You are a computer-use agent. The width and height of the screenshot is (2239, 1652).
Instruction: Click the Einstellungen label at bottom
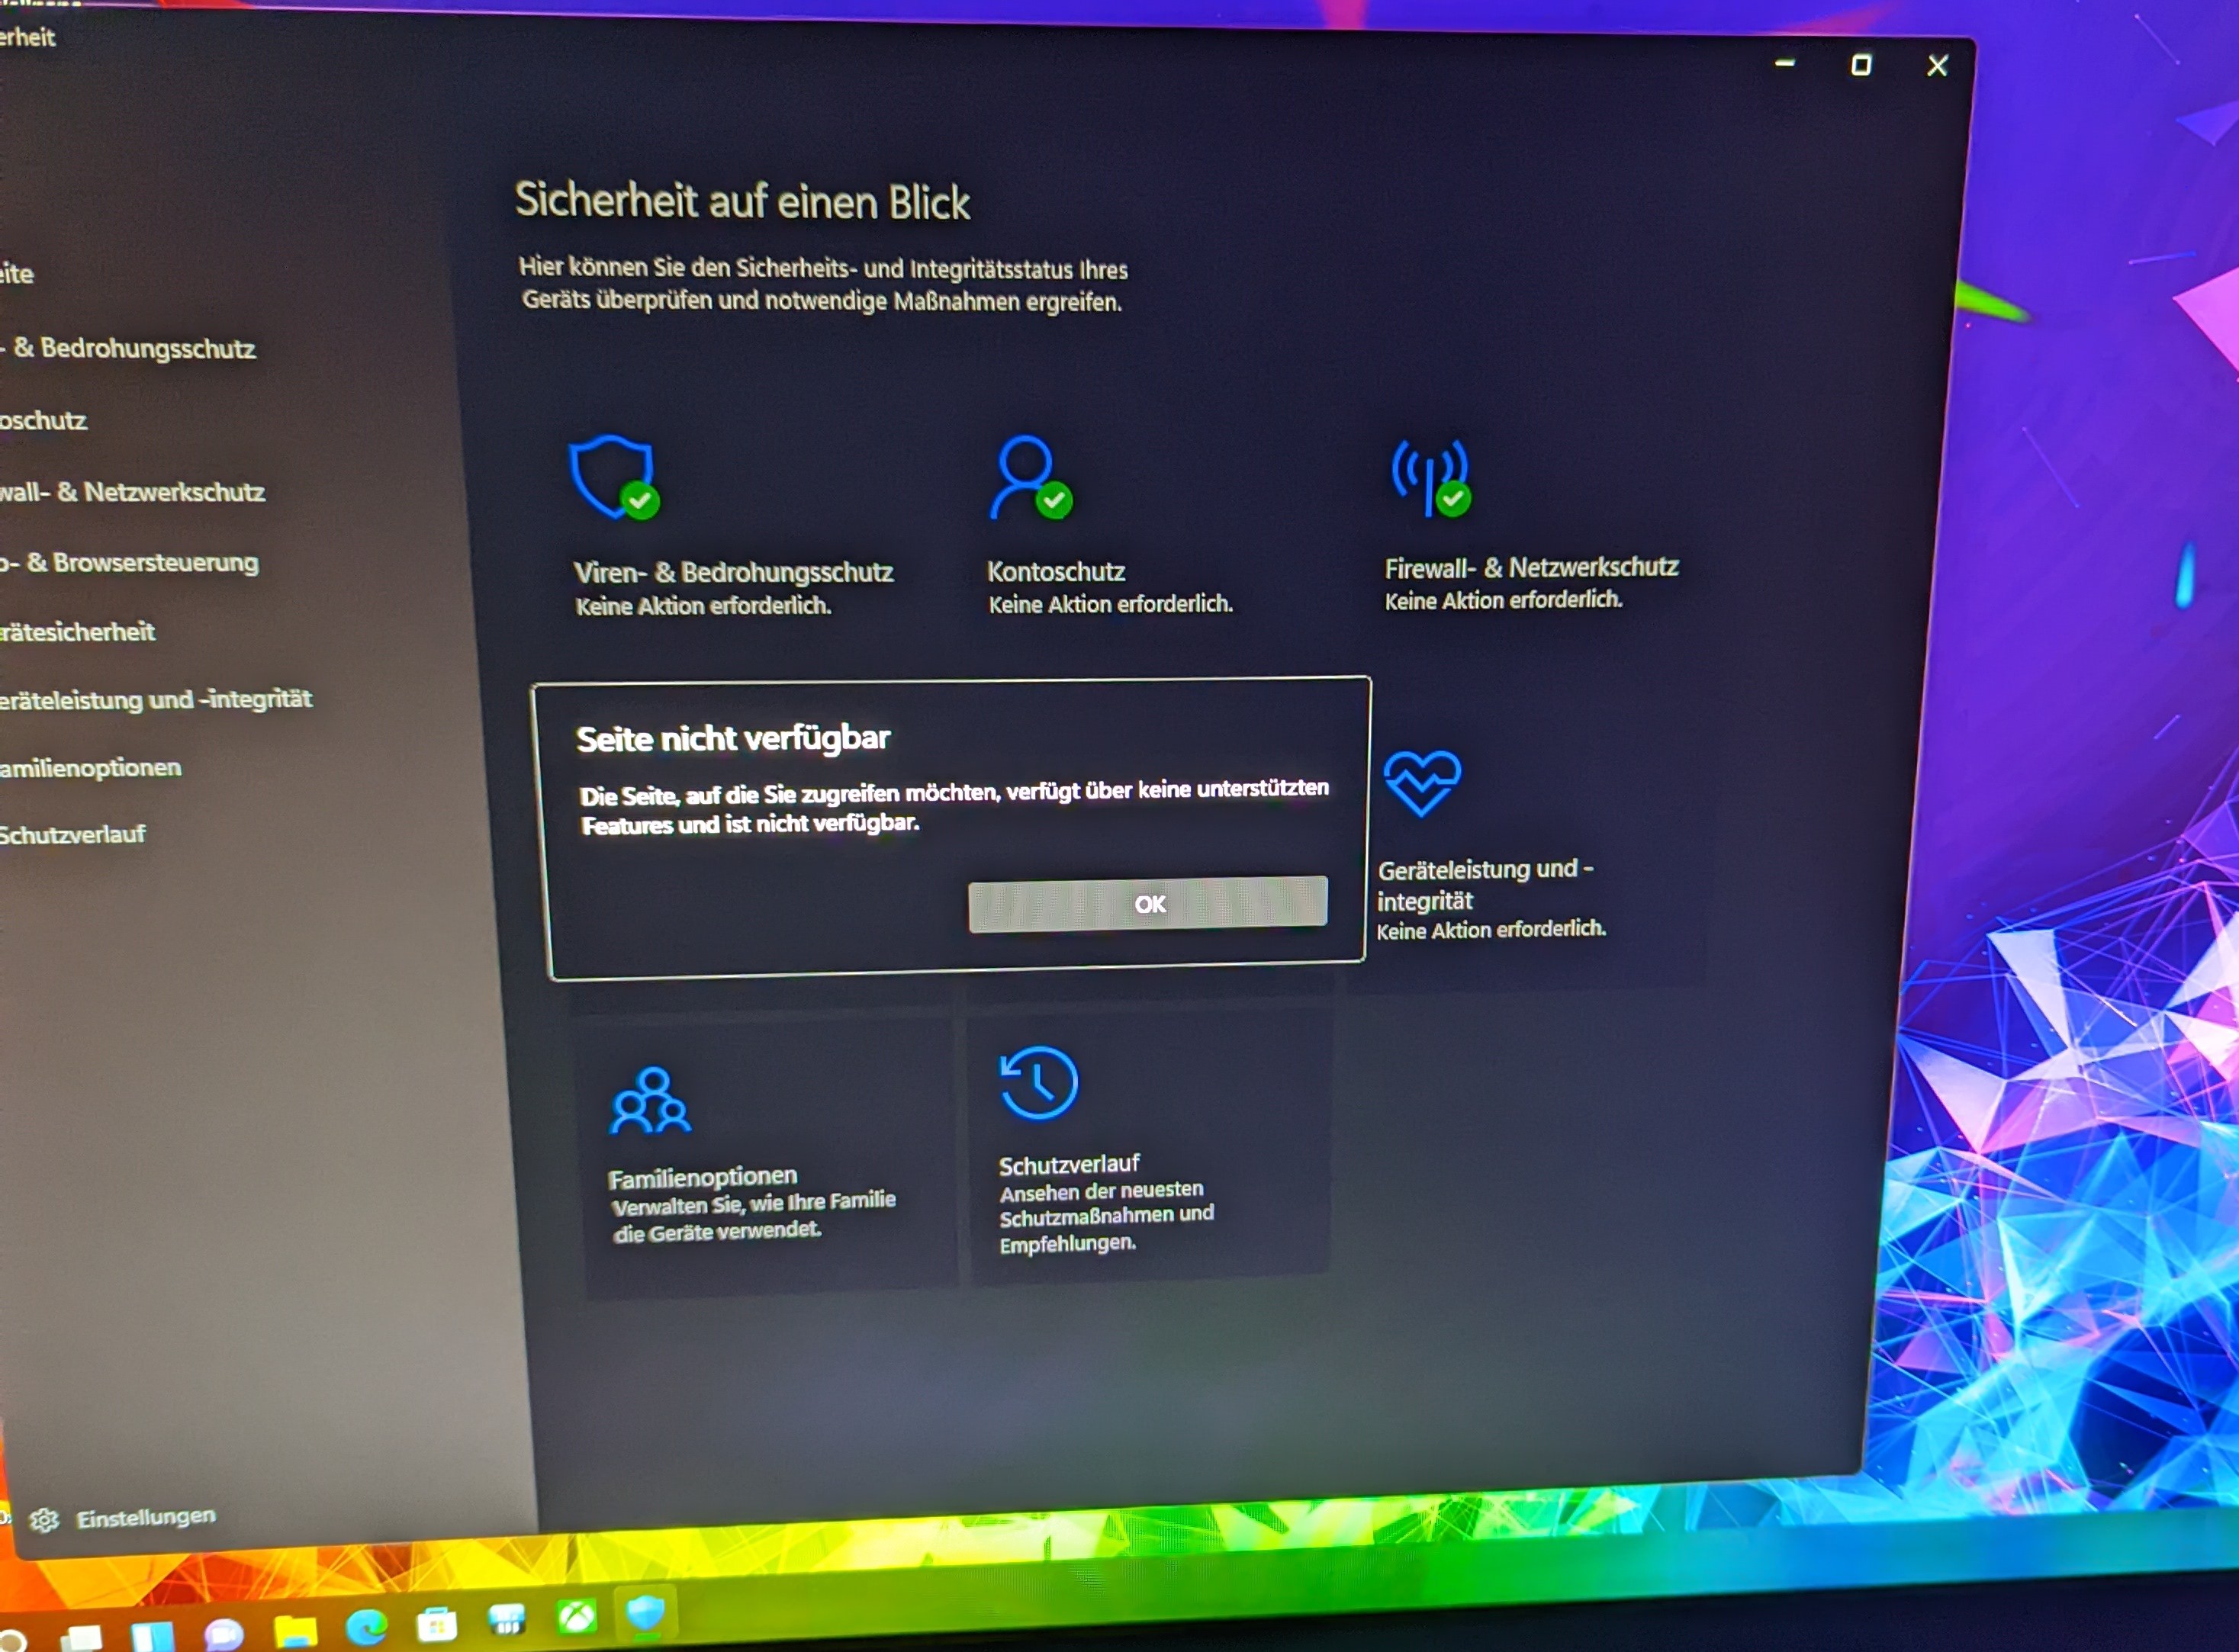pyautogui.click(x=146, y=1517)
